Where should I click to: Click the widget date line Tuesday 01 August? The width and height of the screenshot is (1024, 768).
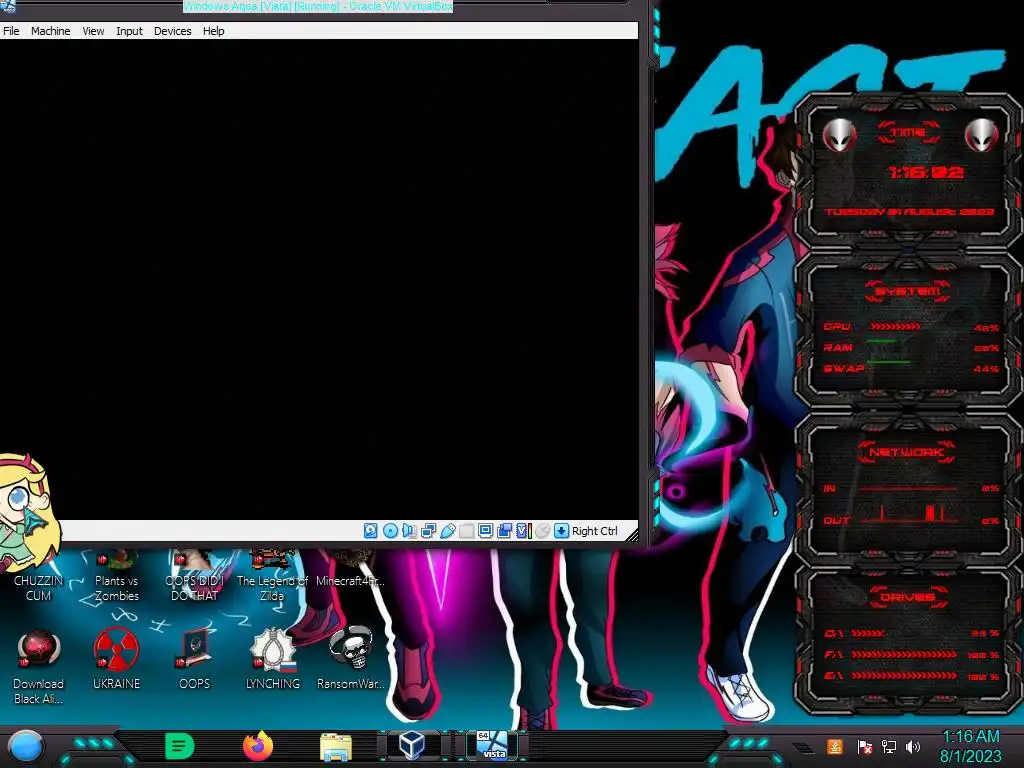910,212
